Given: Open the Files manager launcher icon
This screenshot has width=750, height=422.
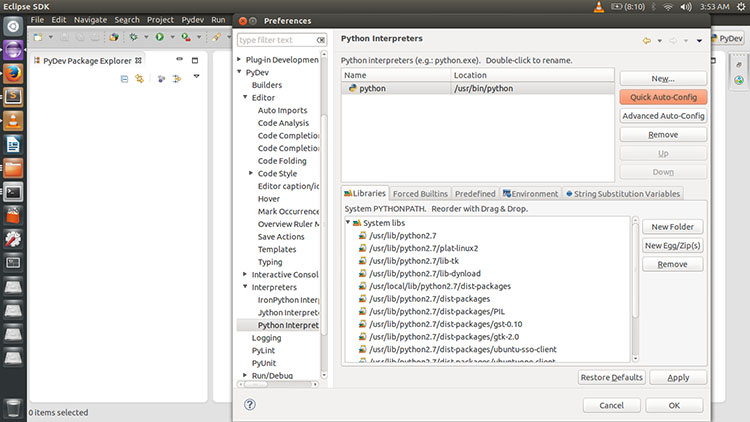Looking at the screenshot, I should tap(13, 168).
